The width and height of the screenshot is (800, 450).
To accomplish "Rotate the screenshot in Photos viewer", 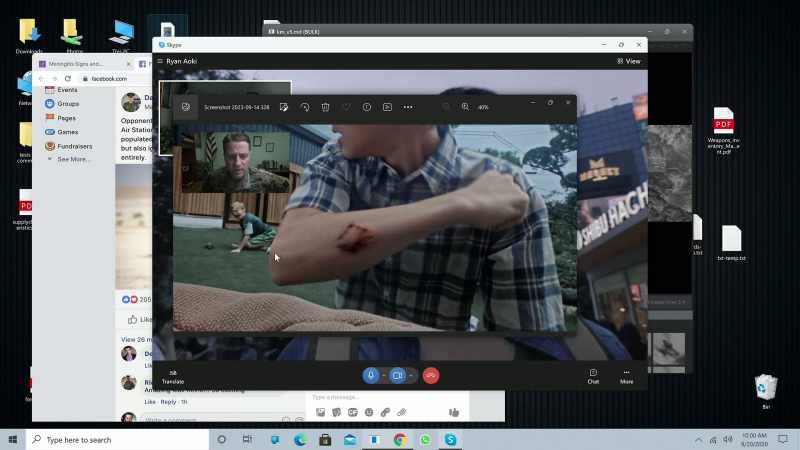I will click(x=305, y=107).
